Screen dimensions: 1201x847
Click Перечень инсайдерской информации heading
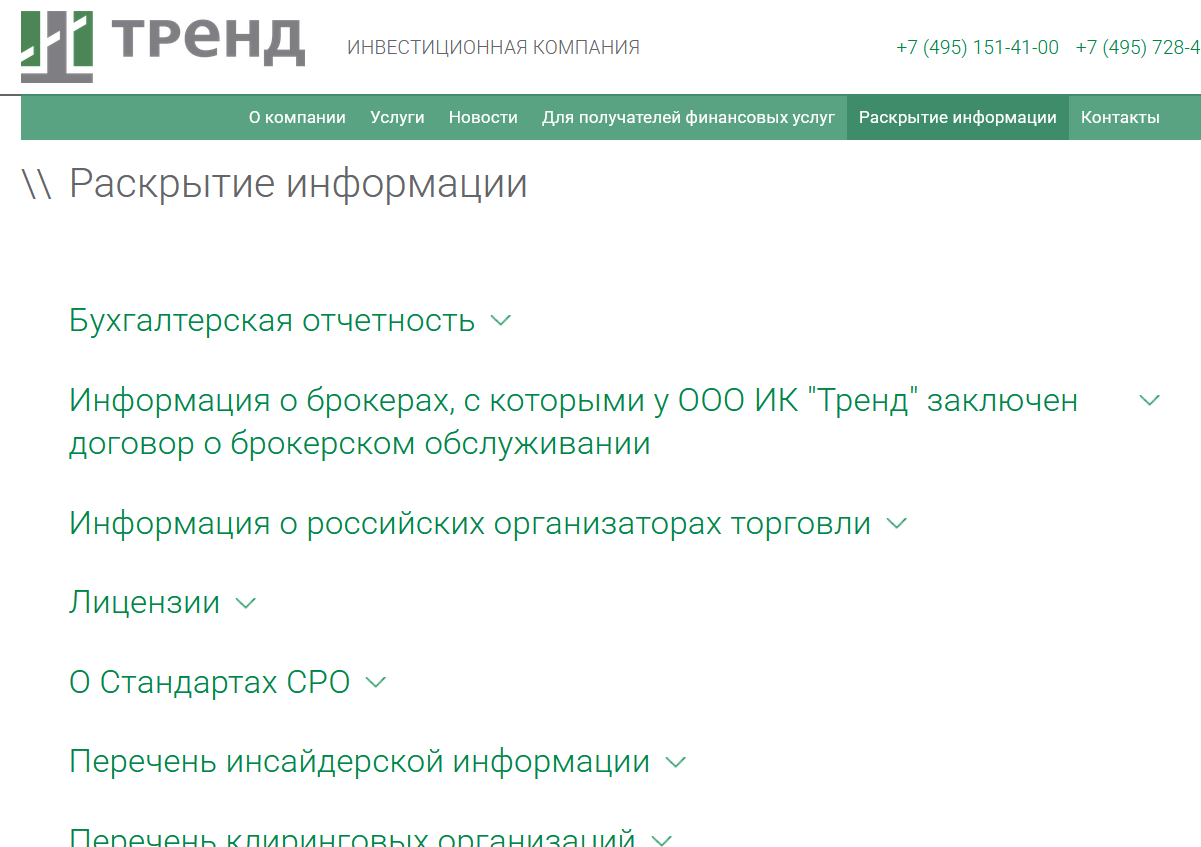pyautogui.click(x=360, y=762)
